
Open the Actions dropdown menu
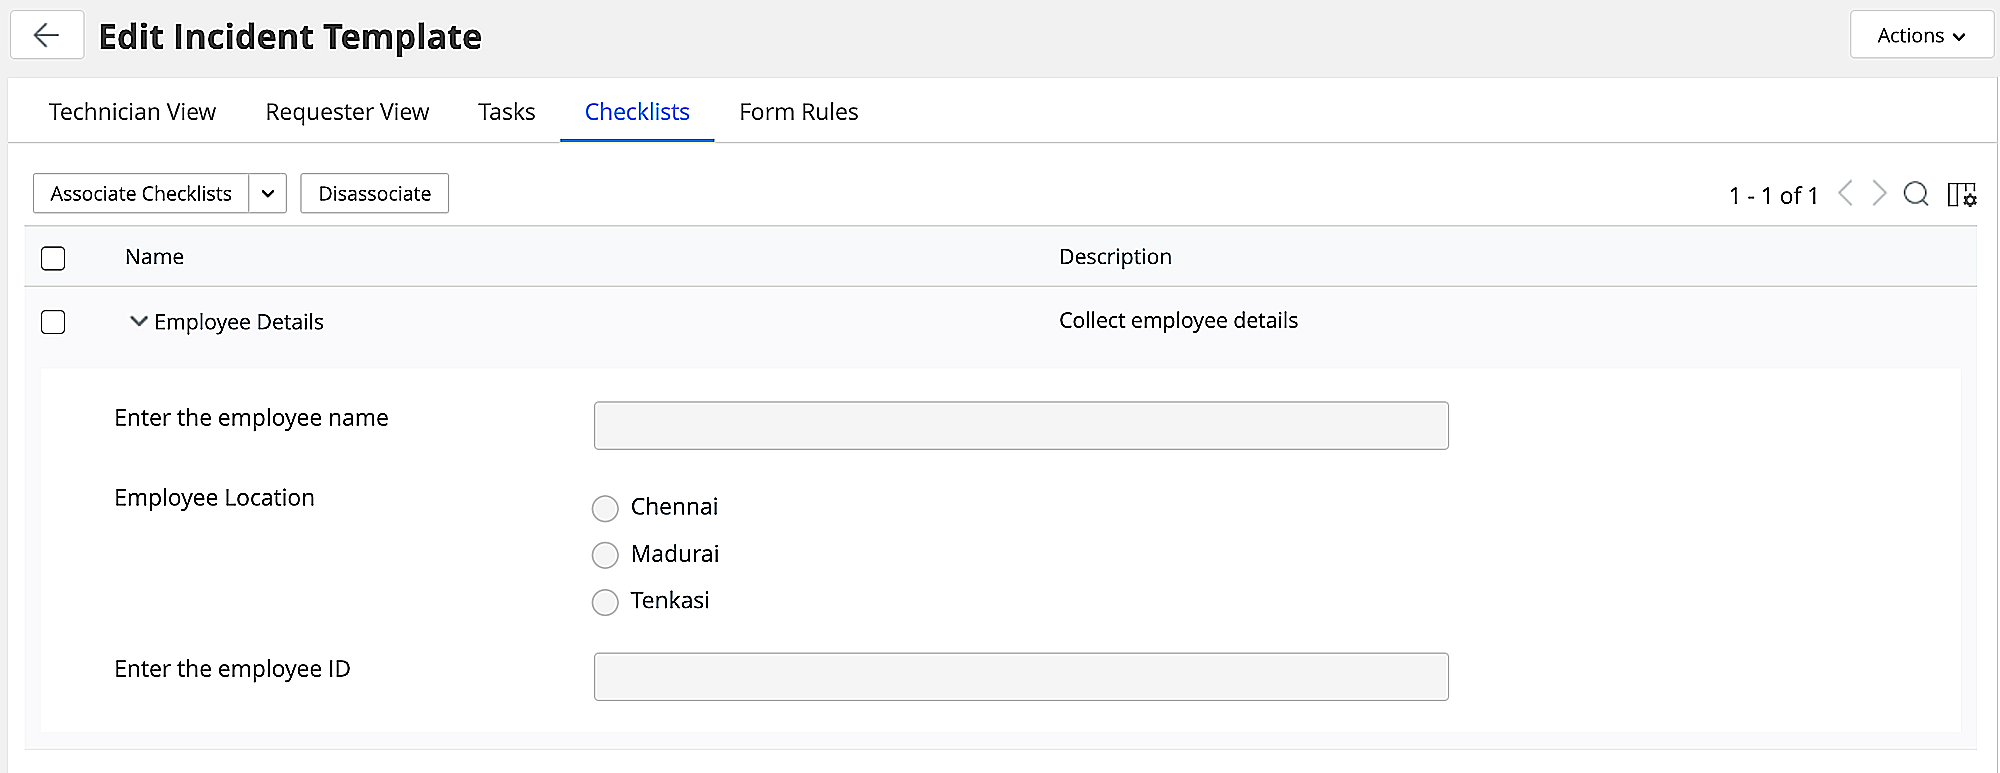tap(1920, 36)
